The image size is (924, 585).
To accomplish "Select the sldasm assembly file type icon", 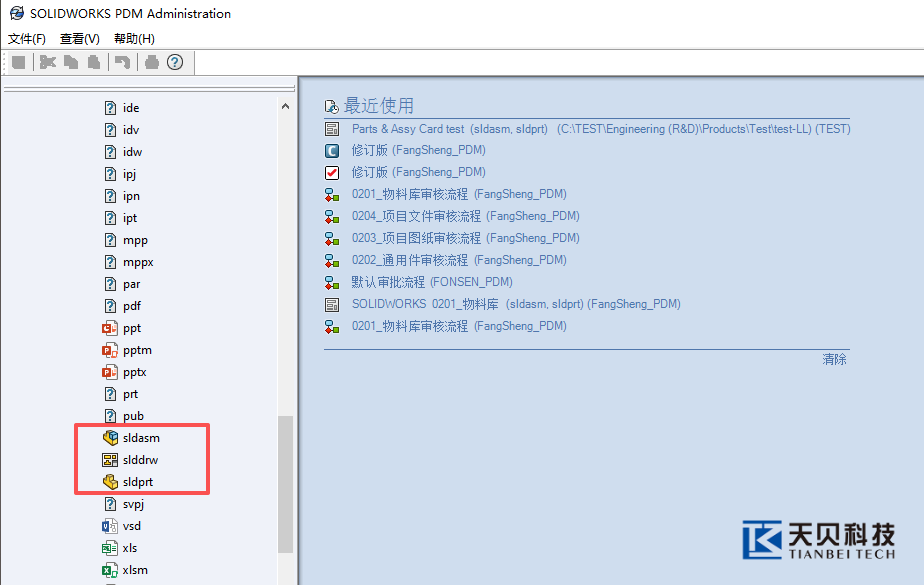I will [110, 438].
